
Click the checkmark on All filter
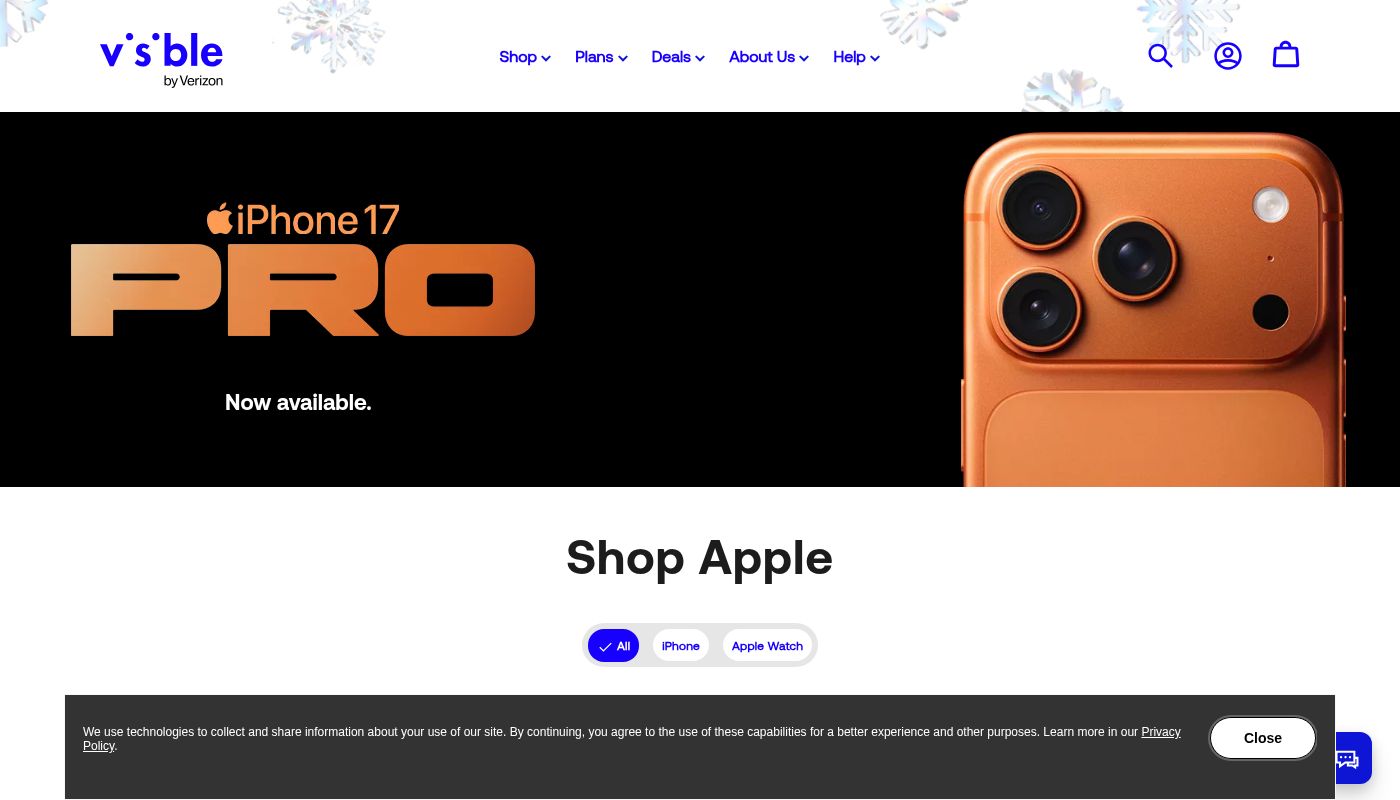click(x=605, y=647)
